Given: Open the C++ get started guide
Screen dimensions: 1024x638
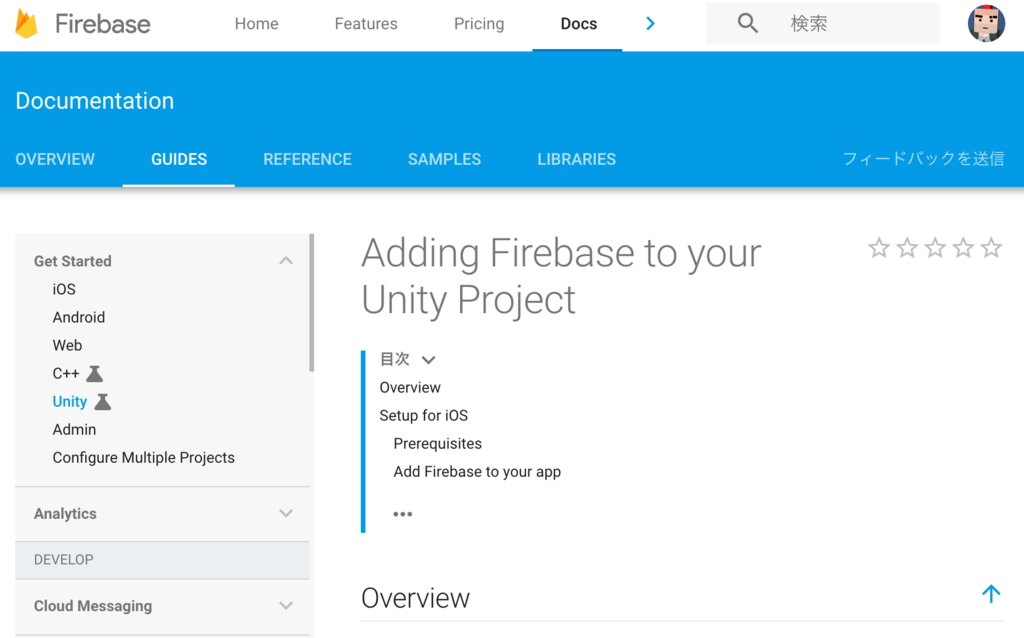Looking at the screenshot, I should click(66, 374).
